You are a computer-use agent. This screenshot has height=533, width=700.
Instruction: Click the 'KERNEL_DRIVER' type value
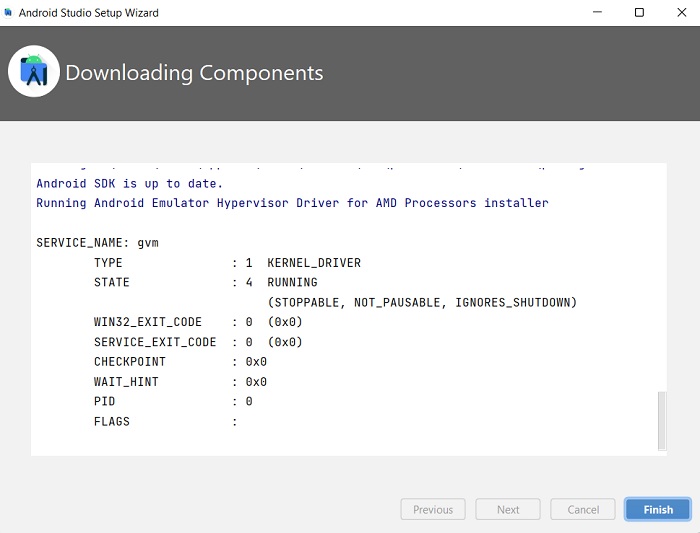(314, 263)
